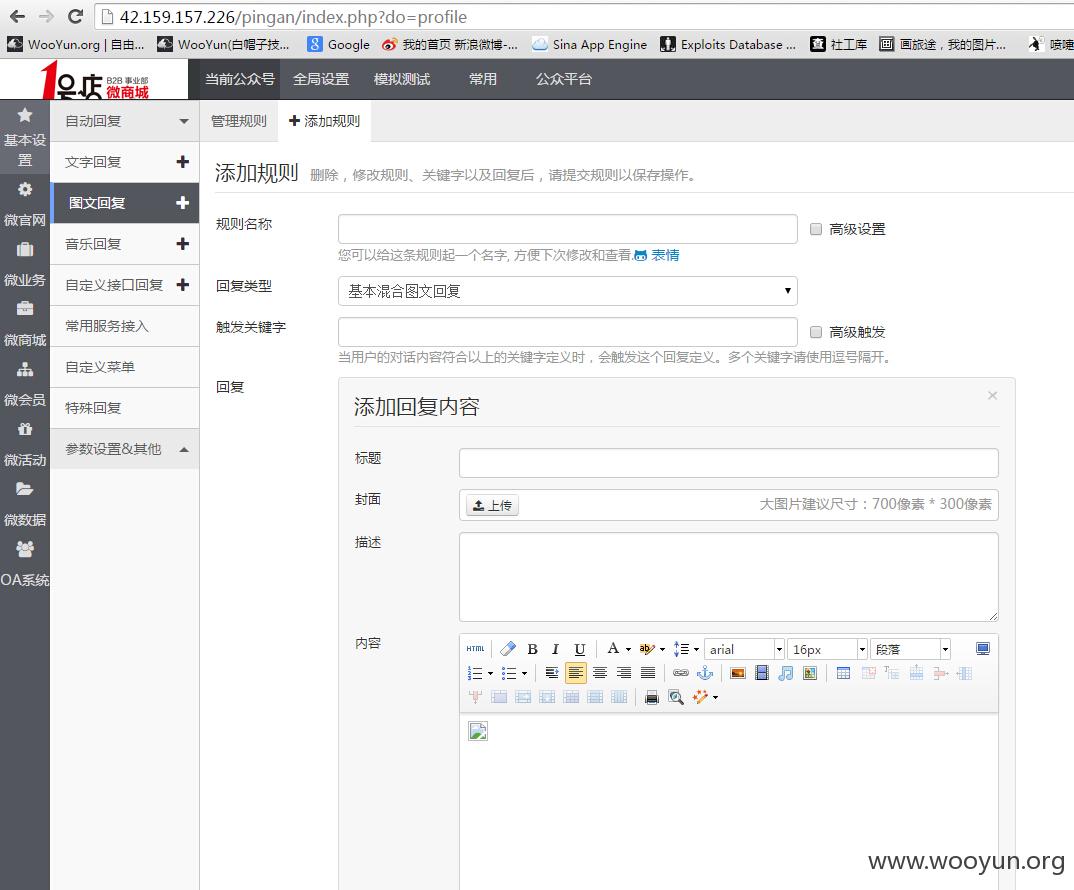This screenshot has height=890, width=1074.
Task: Open 常用服务接入 in sidebar
Action: coord(125,326)
